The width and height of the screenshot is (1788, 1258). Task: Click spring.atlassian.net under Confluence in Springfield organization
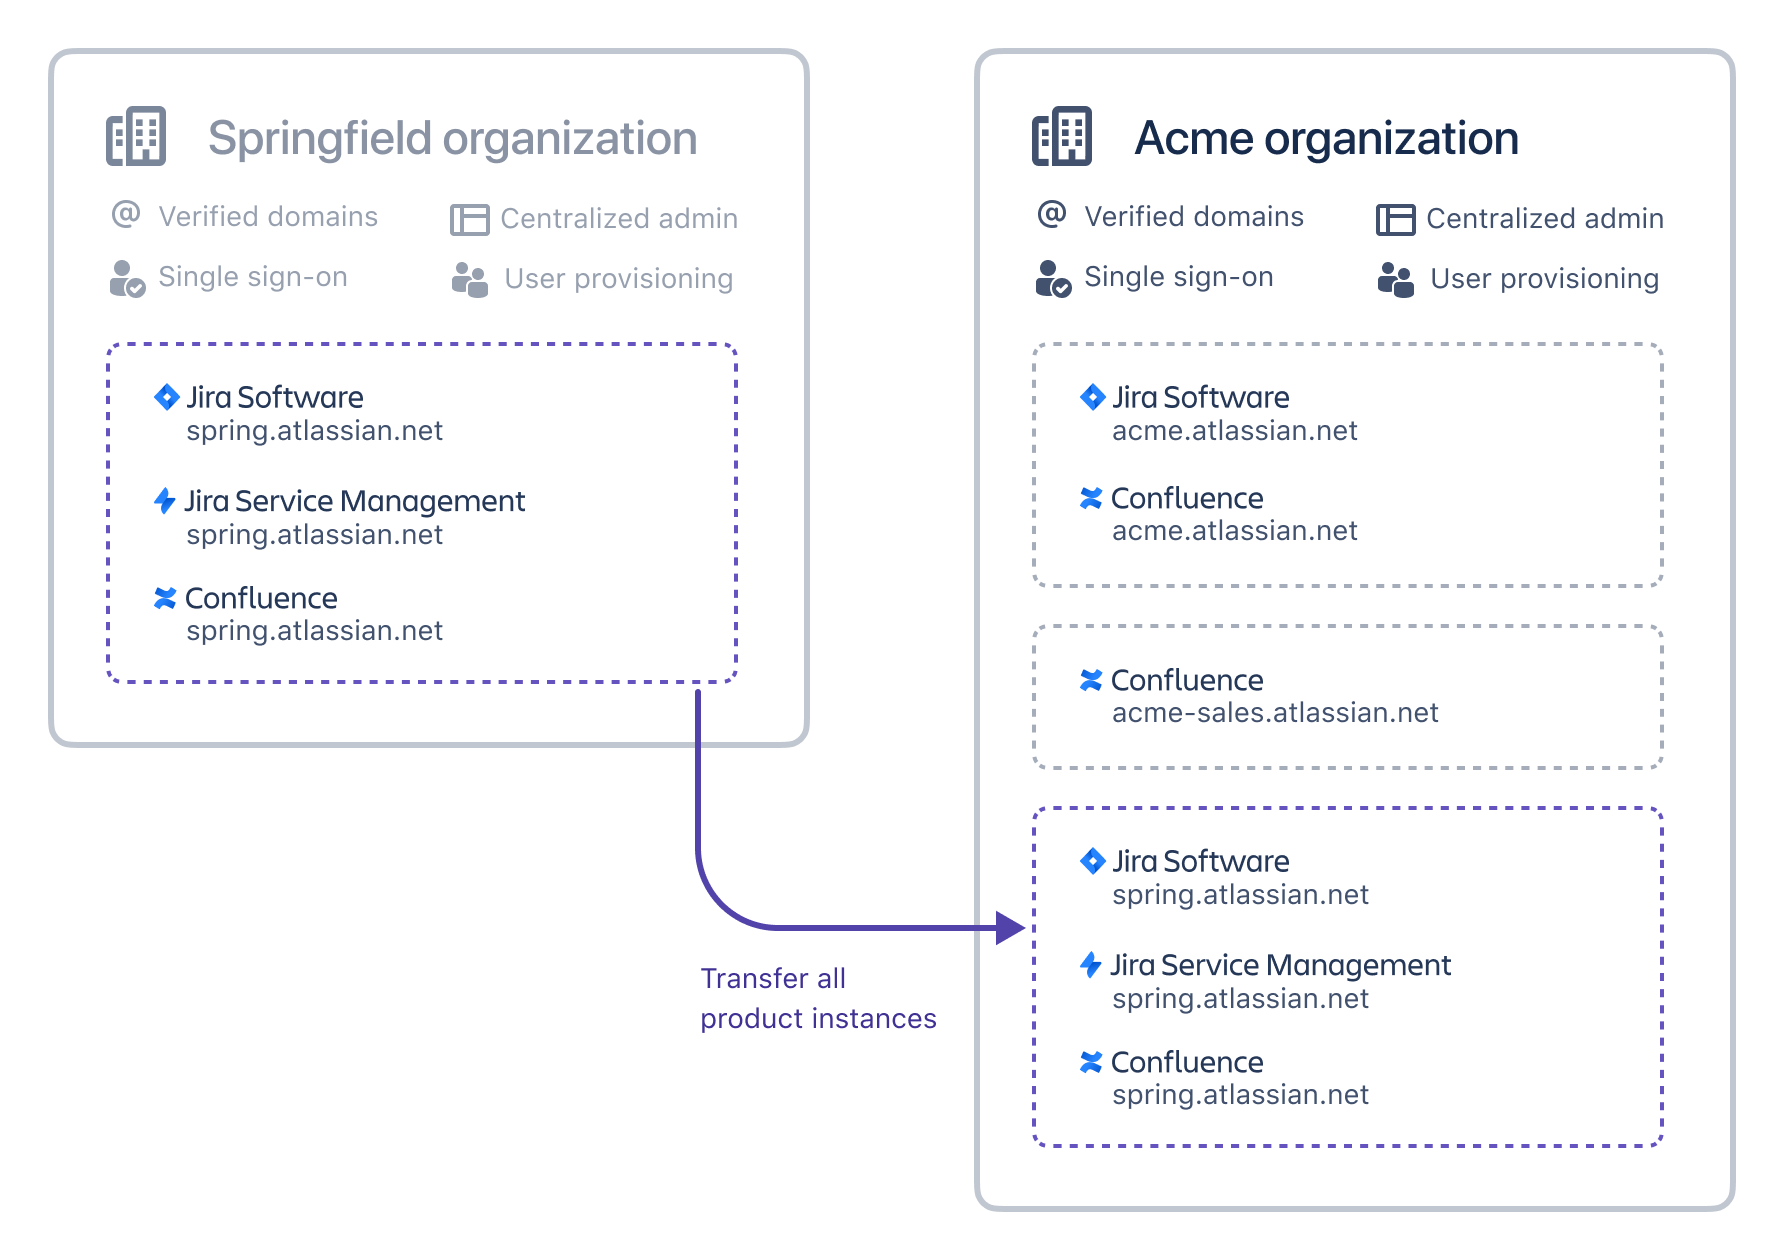pos(314,631)
